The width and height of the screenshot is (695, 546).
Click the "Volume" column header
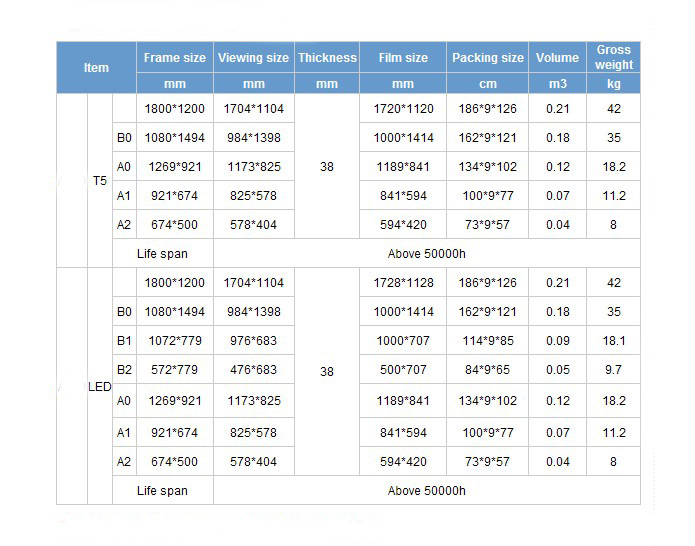click(x=557, y=58)
